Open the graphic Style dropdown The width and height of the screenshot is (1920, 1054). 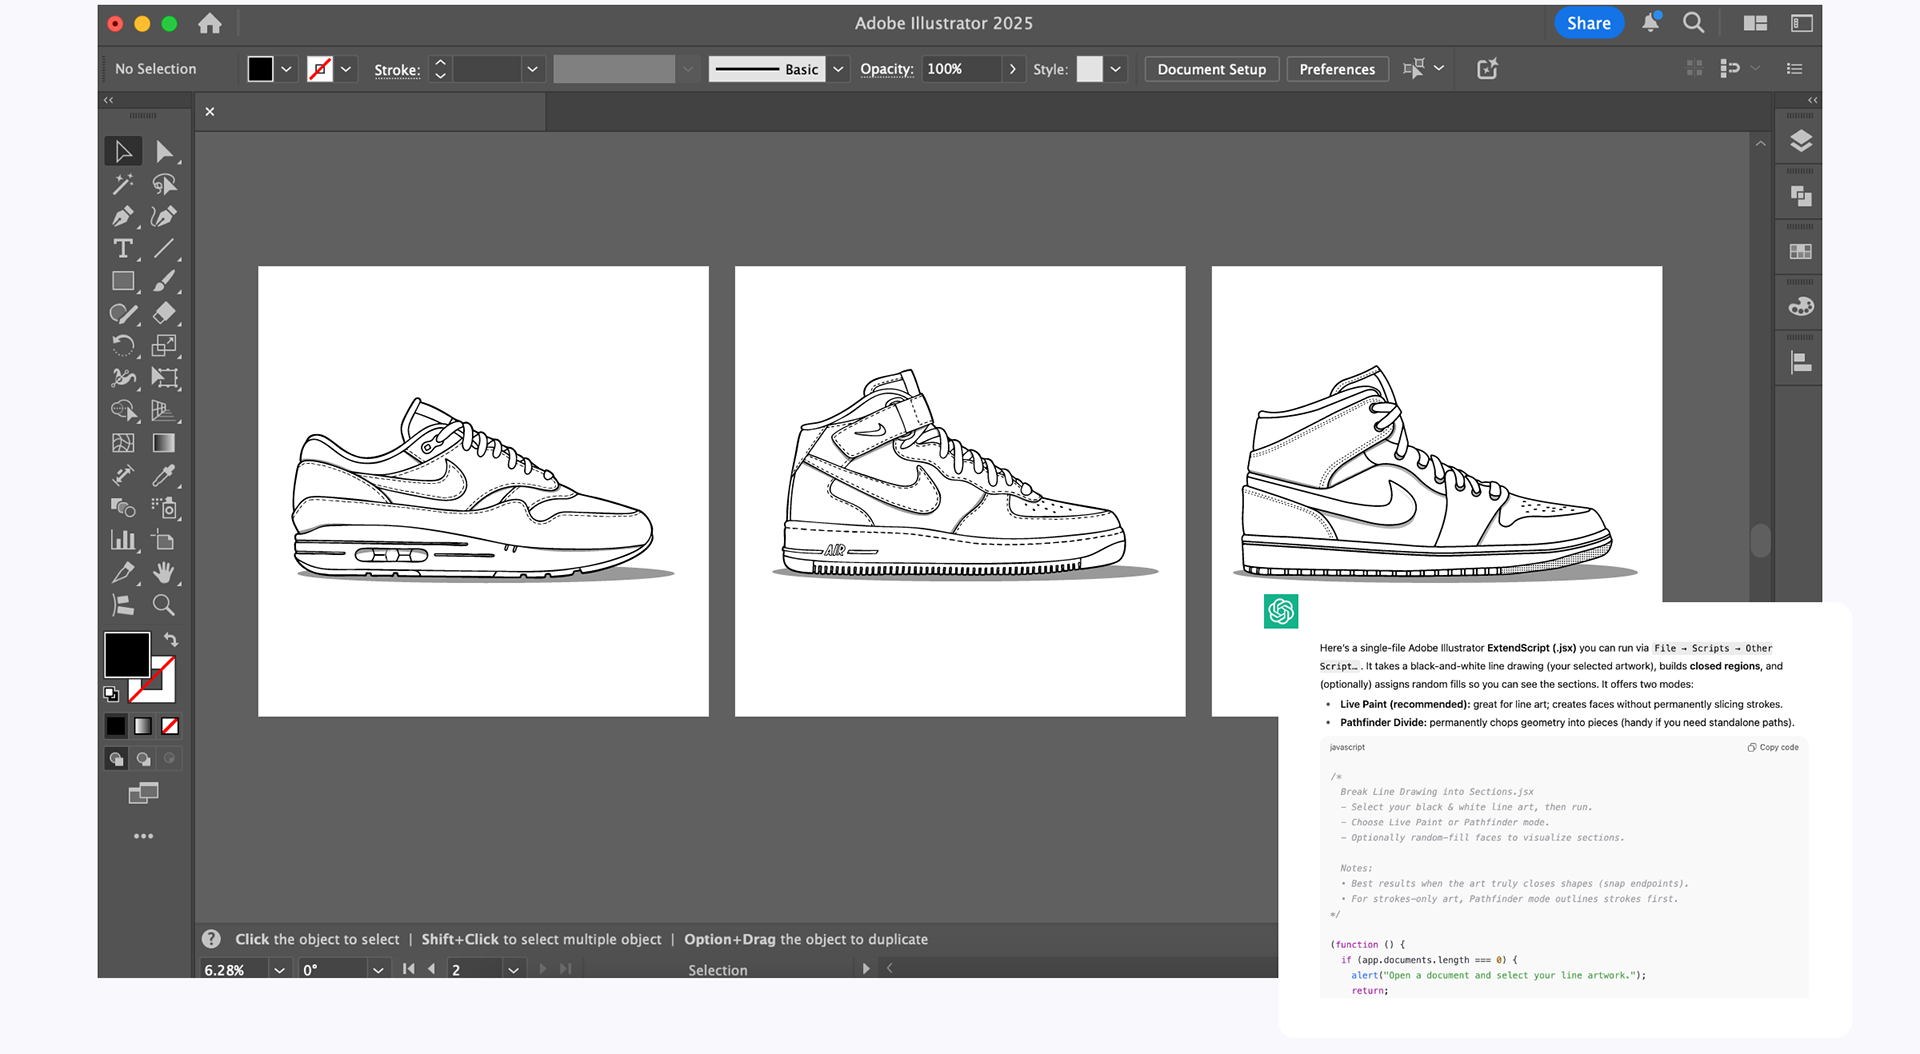[x=1115, y=69]
